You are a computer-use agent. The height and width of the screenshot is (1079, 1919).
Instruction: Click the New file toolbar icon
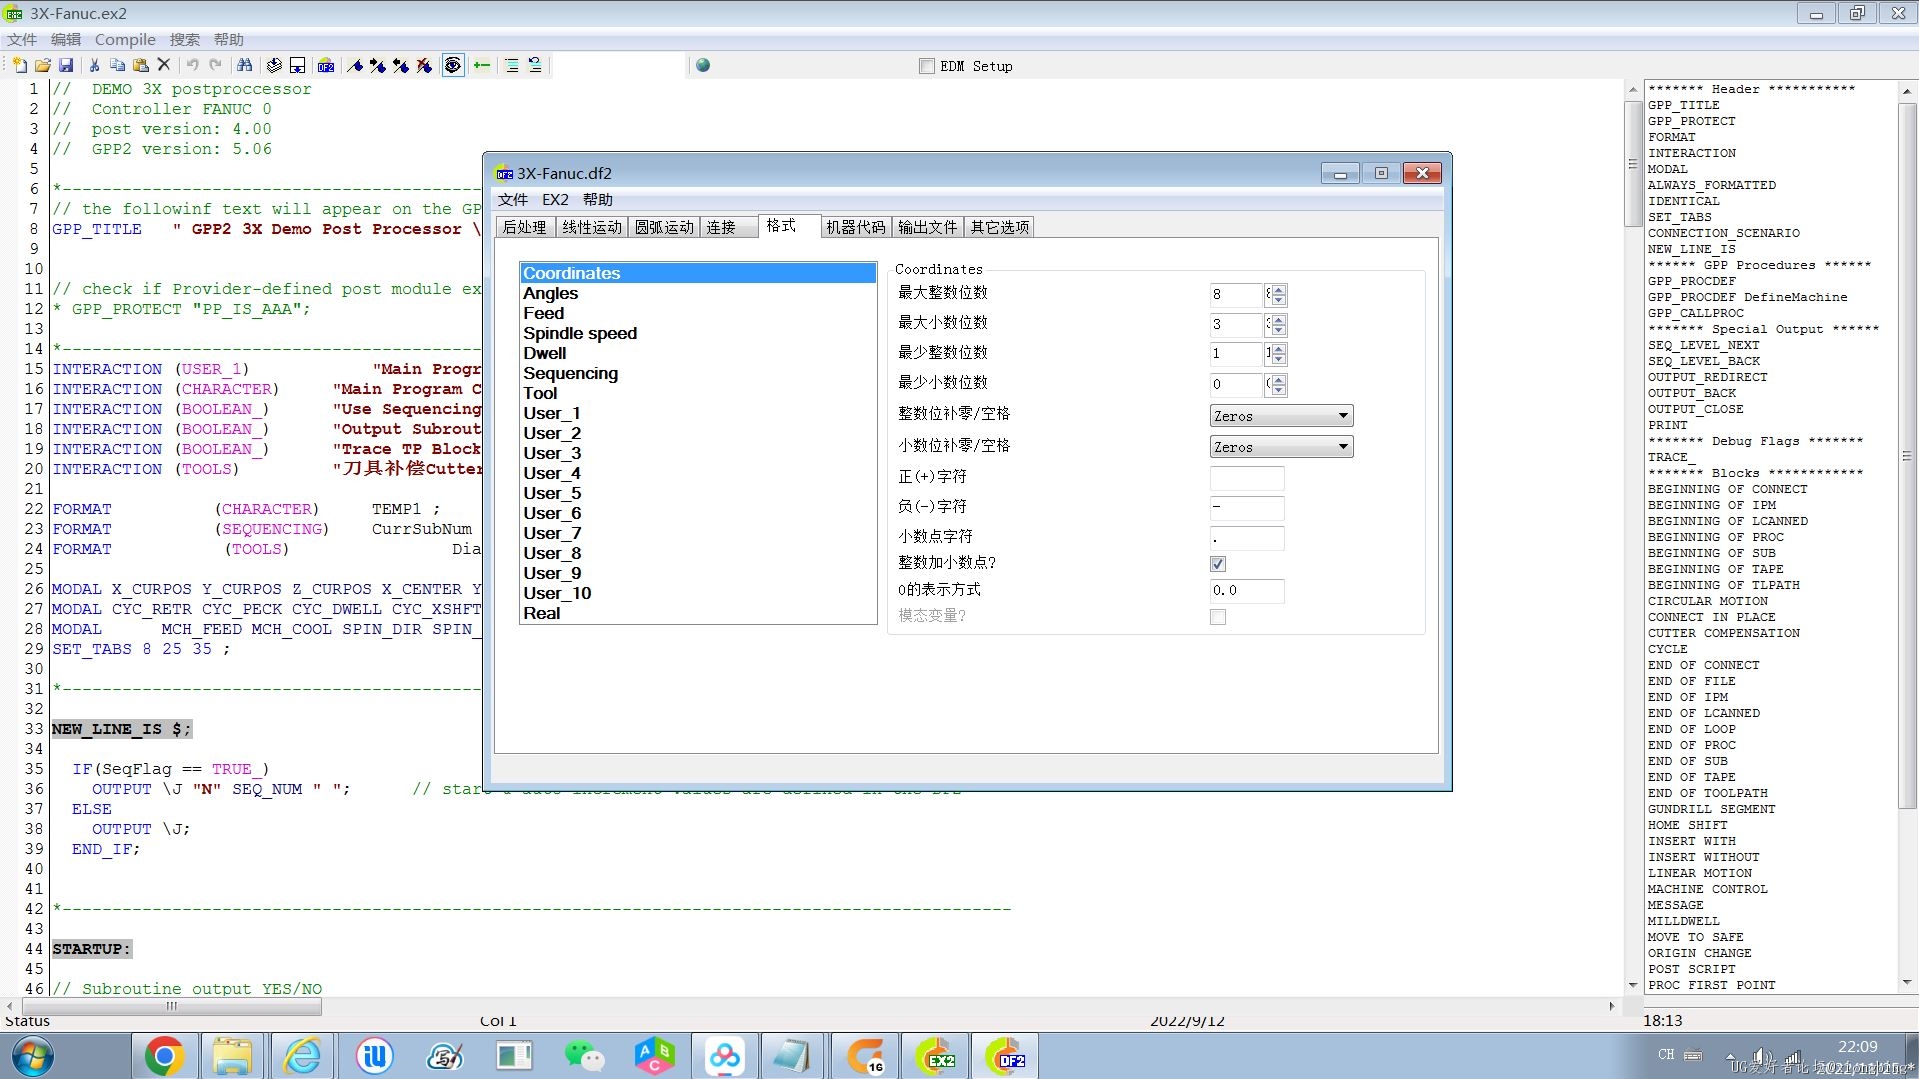pos(19,65)
